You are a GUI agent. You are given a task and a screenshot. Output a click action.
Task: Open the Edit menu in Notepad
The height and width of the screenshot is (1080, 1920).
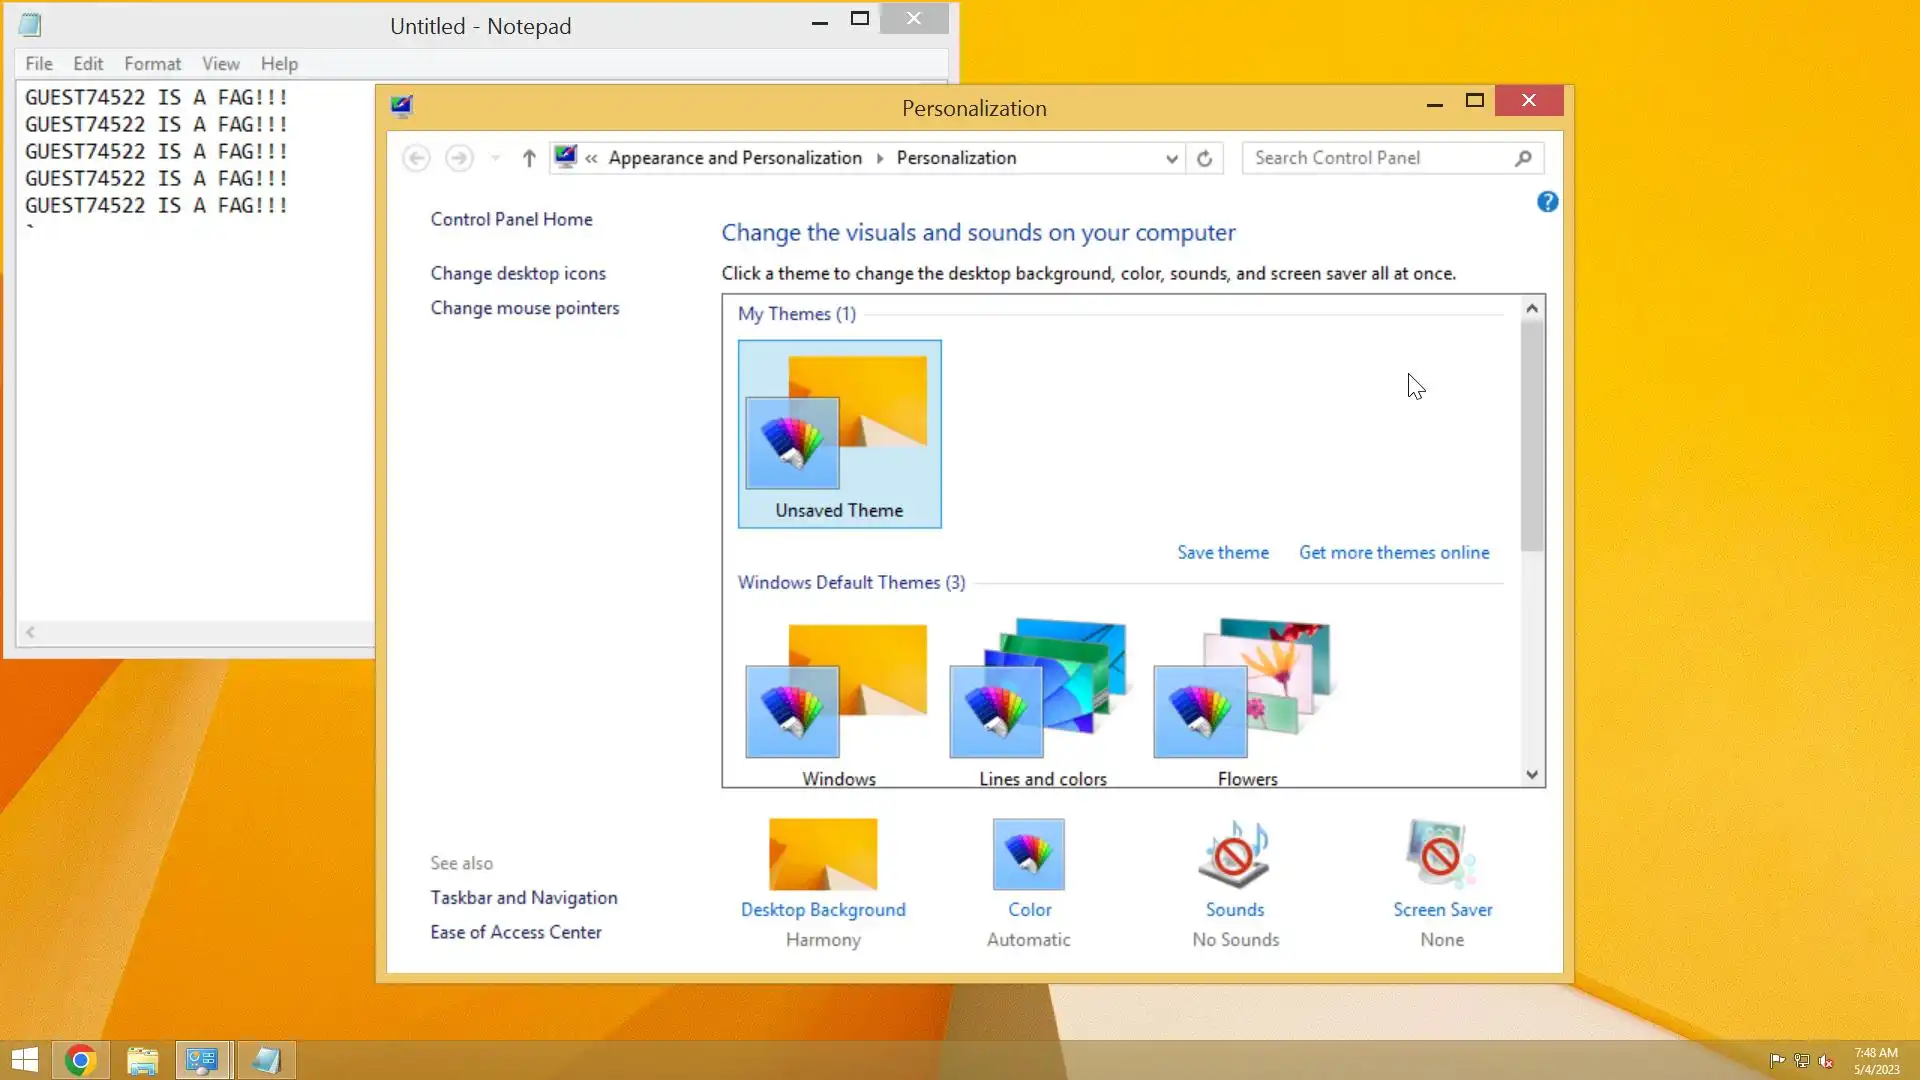pos(88,64)
